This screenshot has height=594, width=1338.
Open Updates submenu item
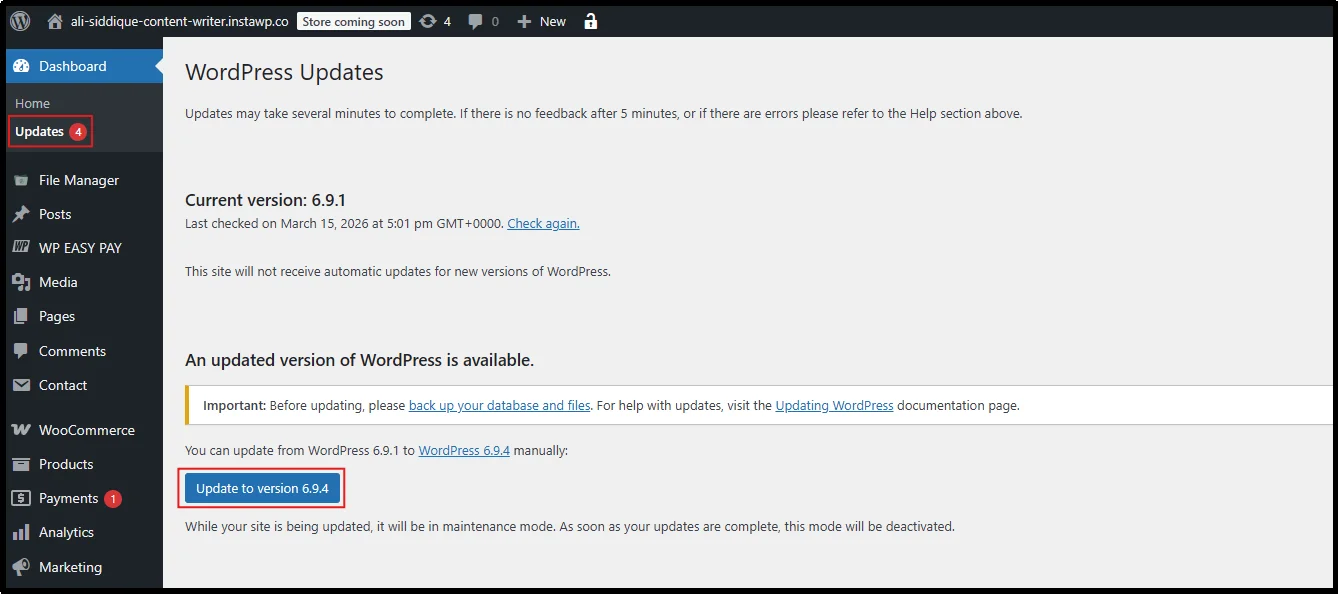pyautogui.click(x=40, y=131)
